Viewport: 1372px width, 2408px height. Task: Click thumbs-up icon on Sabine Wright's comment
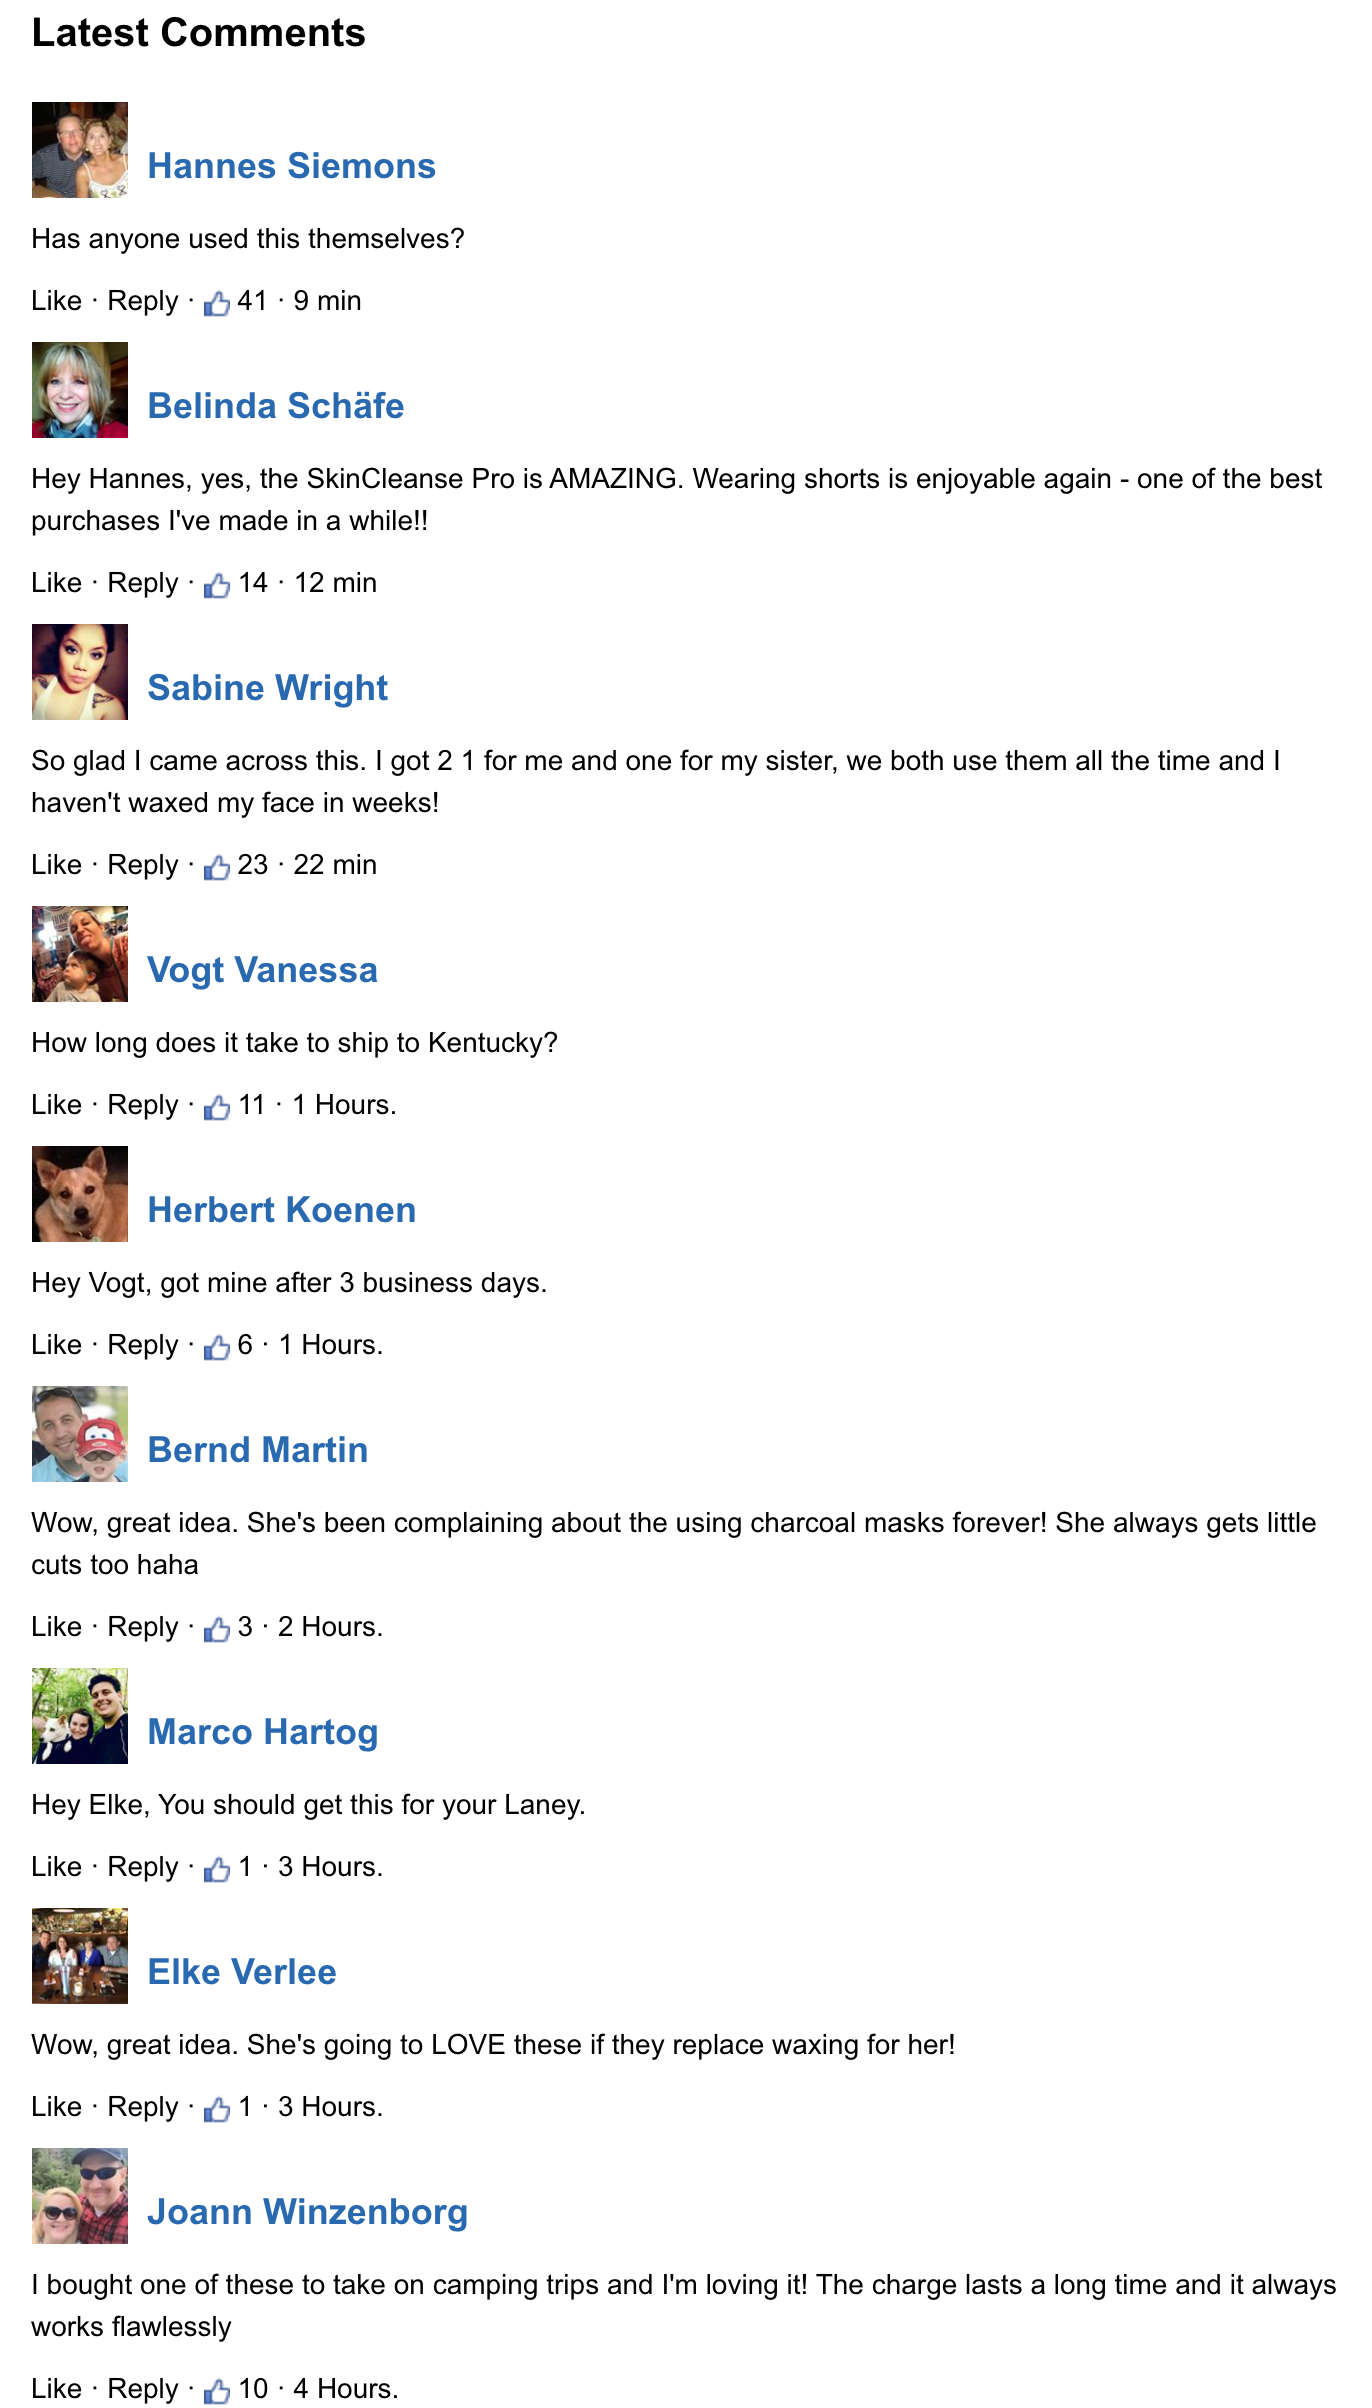click(x=216, y=867)
